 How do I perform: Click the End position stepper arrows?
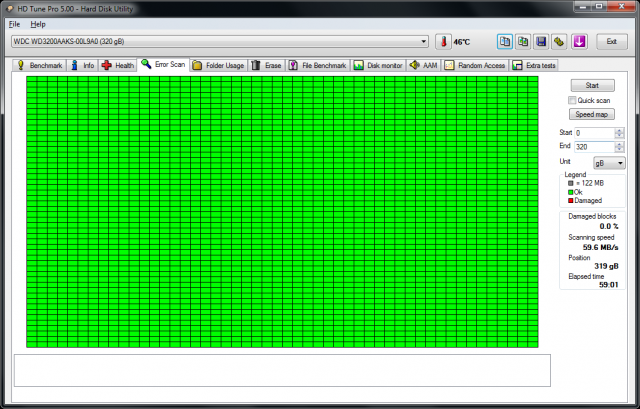(621, 147)
